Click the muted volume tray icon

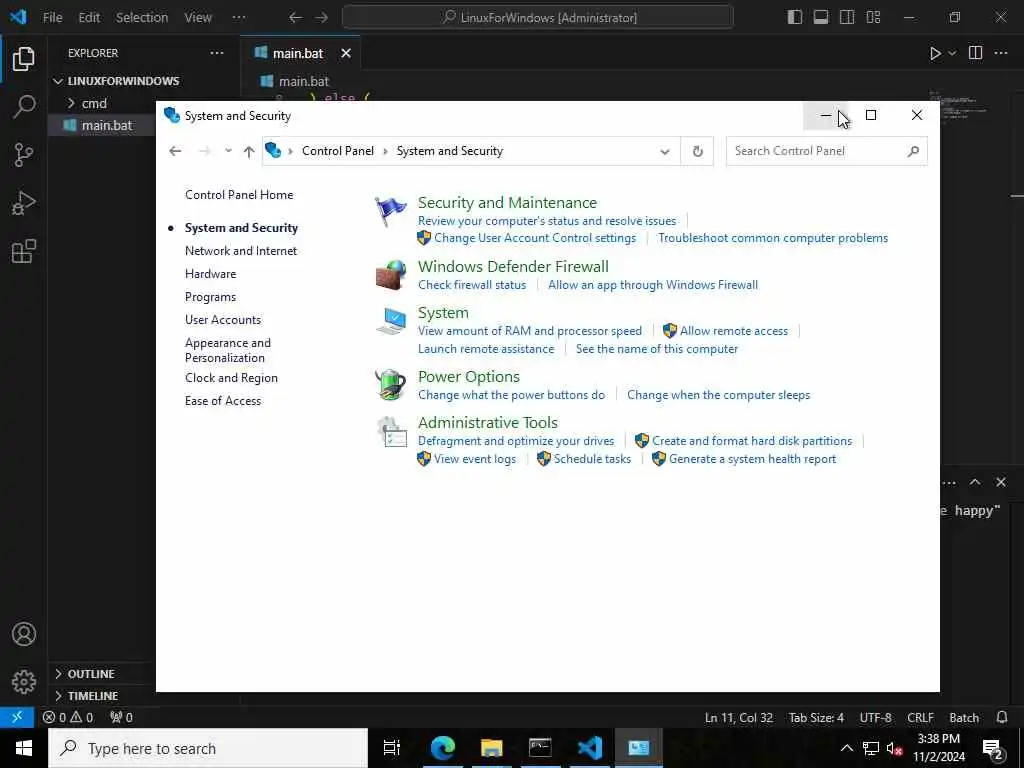click(x=895, y=748)
